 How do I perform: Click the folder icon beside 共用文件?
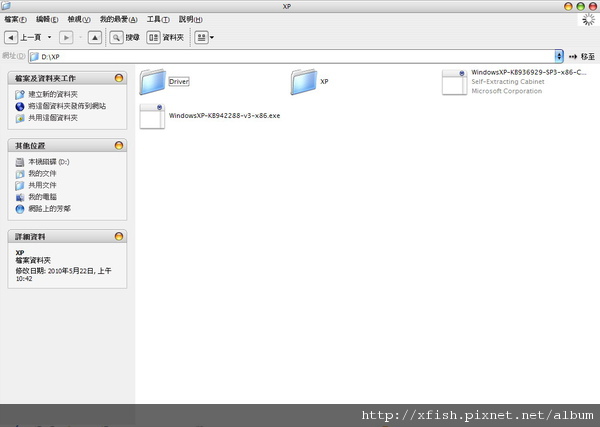pyautogui.click(x=20, y=186)
